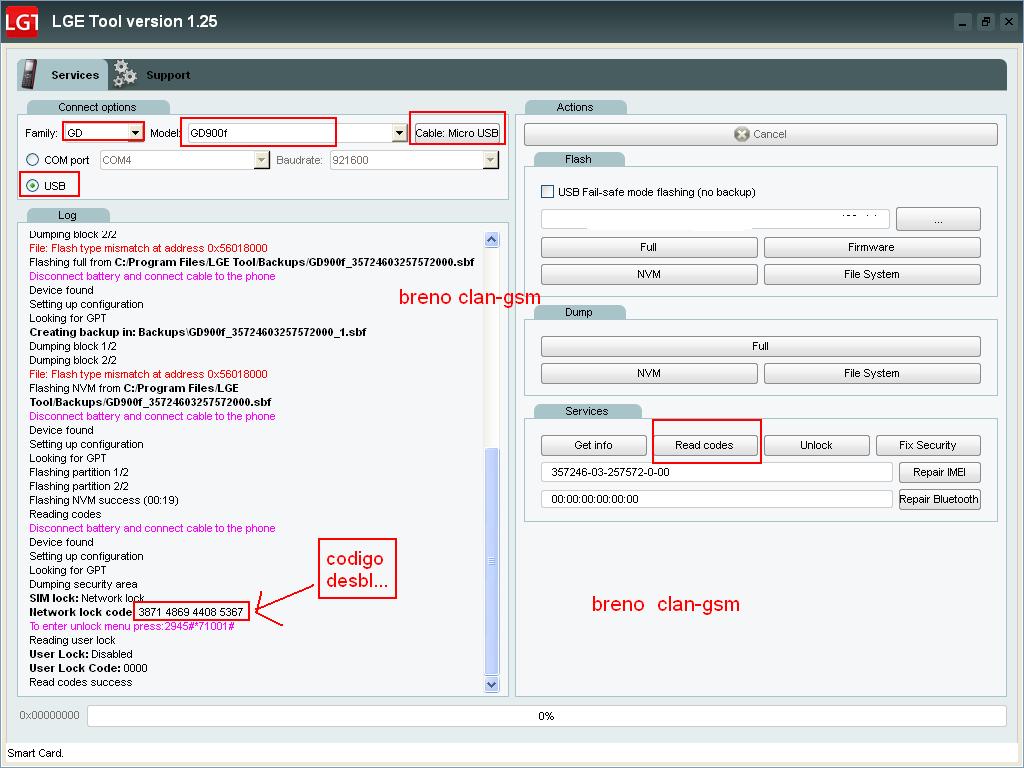
Task: Click the 'Read codes success' log line
Action: pos(80,682)
